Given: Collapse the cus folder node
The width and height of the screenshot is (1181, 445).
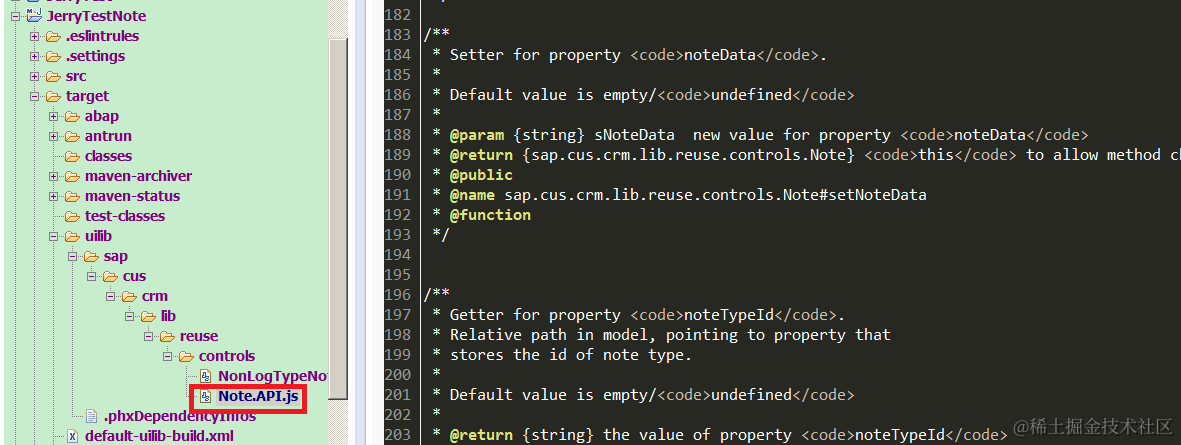Looking at the screenshot, I should [x=91, y=276].
